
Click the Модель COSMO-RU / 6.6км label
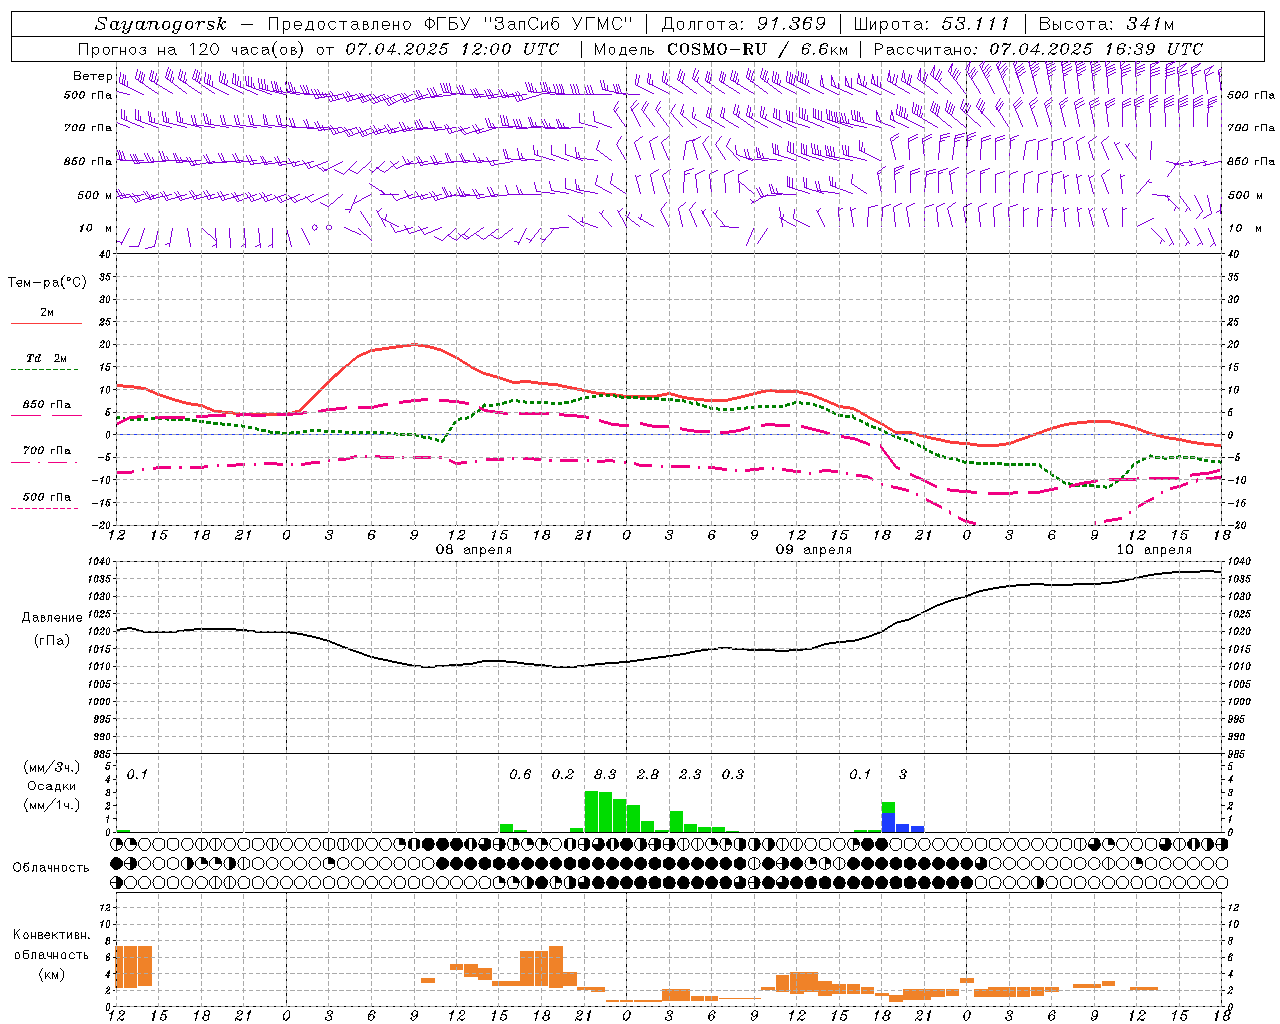(721, 49)
